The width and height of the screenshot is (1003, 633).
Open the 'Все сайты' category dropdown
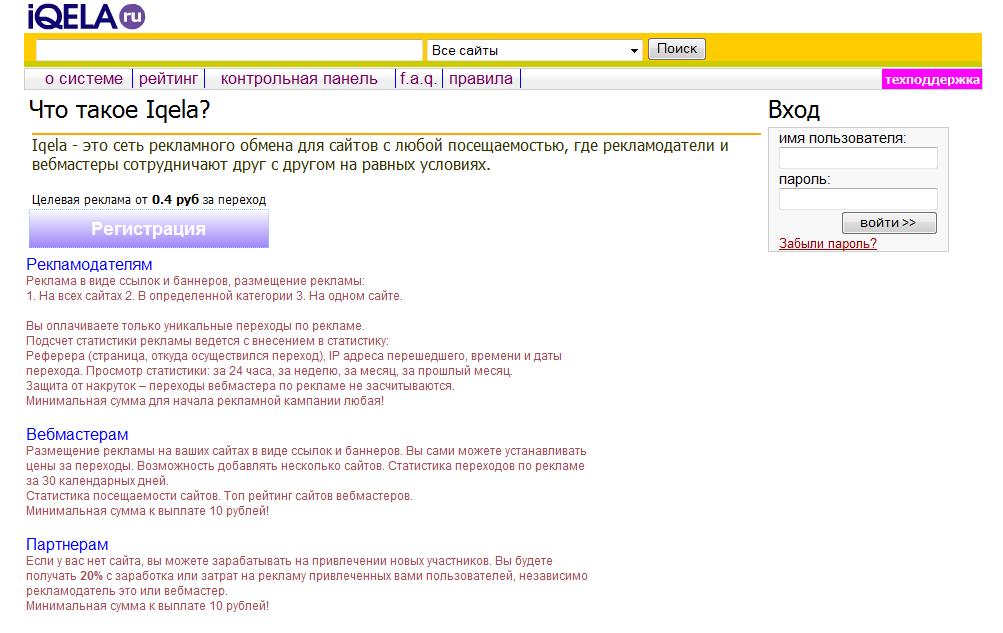(535, 50)
